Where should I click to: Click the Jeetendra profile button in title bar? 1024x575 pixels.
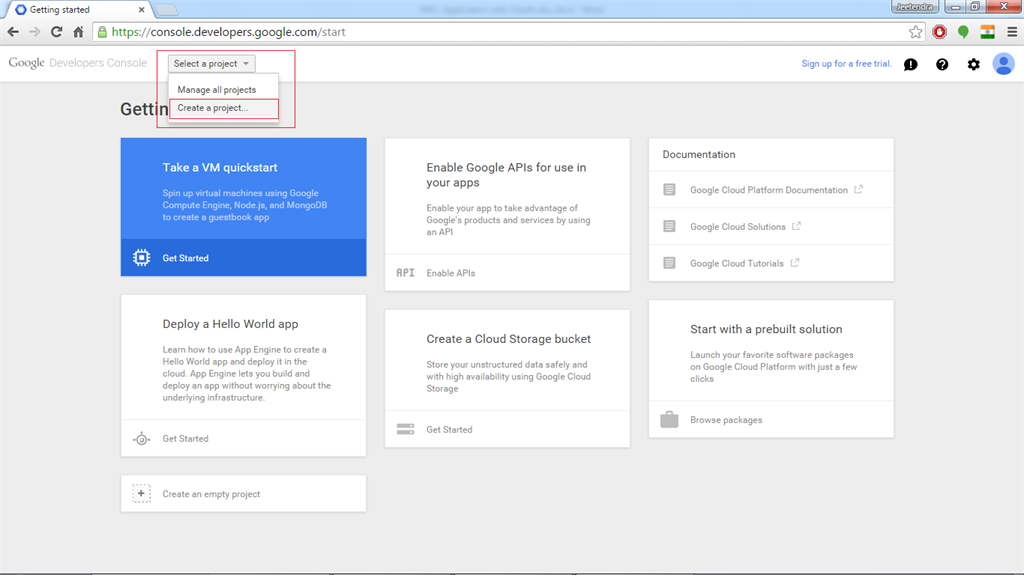(x=916, y=7)
